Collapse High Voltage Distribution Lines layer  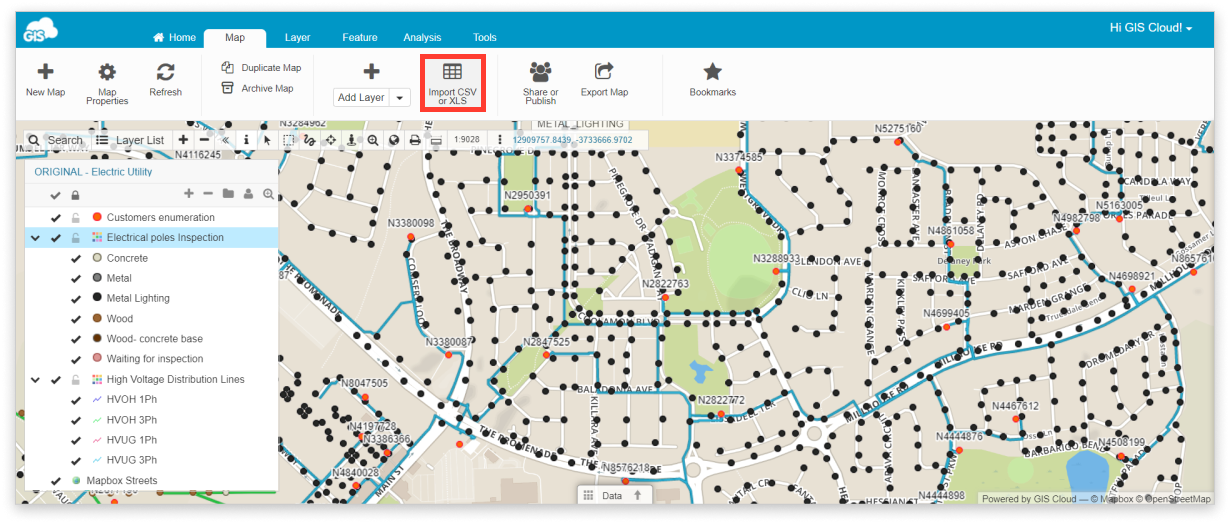(36, 379)
